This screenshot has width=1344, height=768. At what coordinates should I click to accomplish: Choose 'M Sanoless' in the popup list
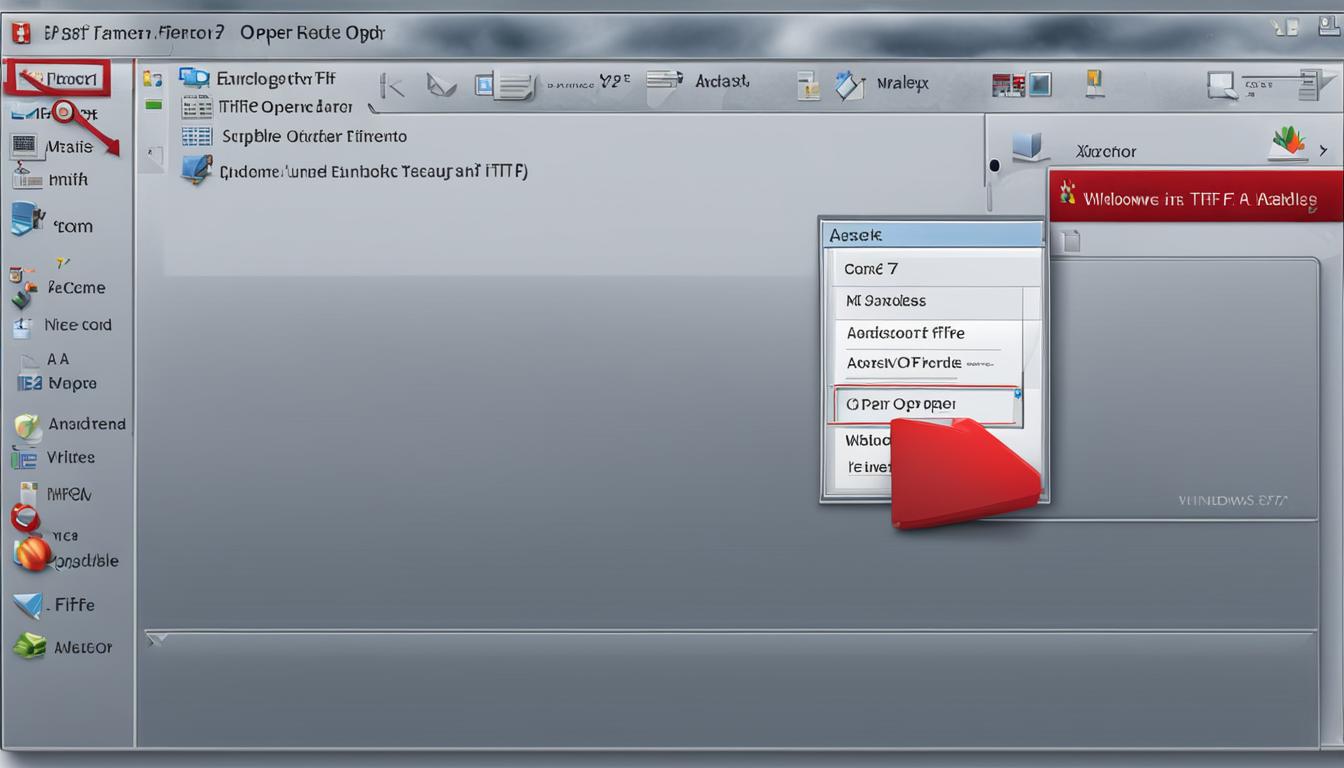(932, 301)
